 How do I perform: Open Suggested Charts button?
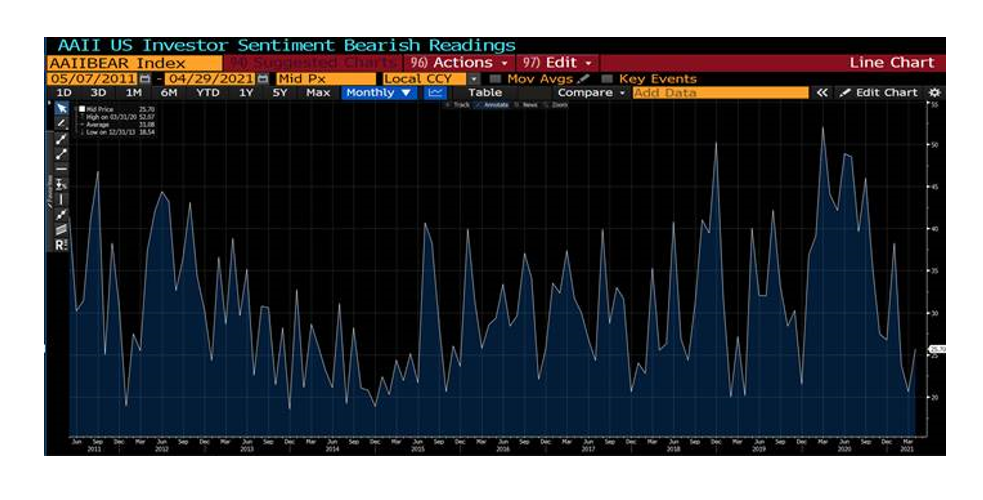pos(313,63)
